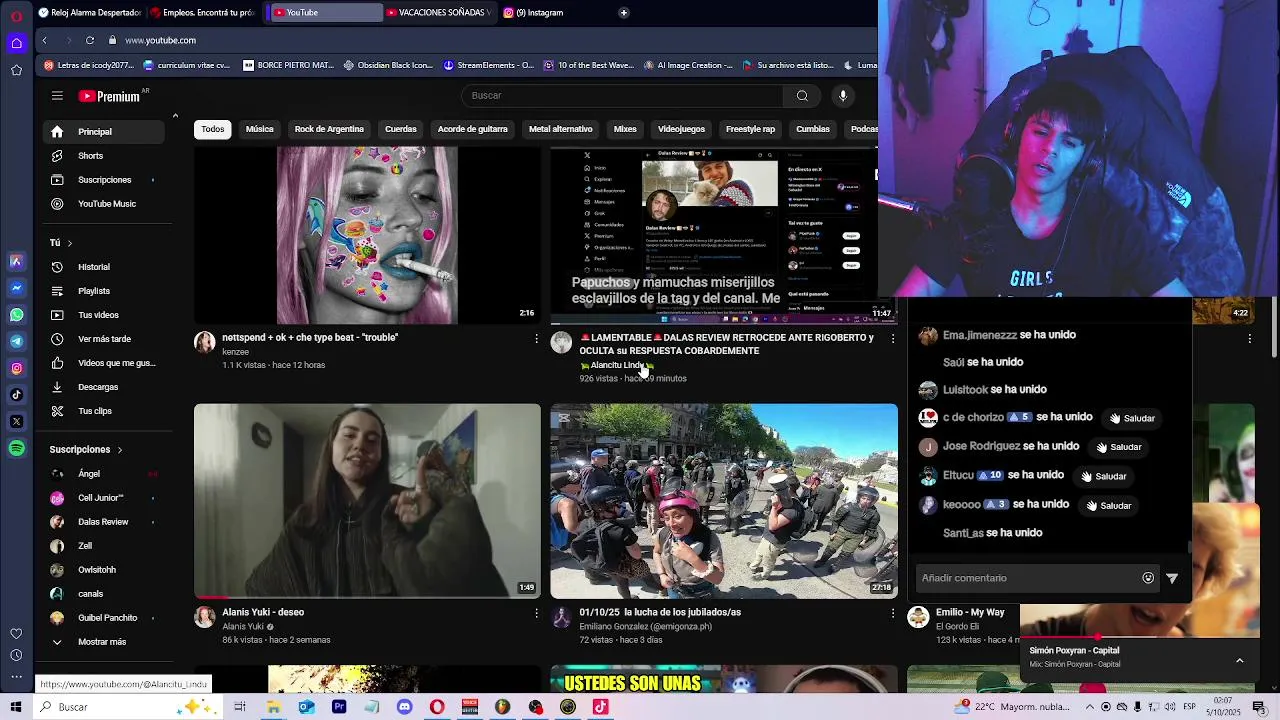This screenshot has height=720, width=1280.
Task: Switch to the Instagram browser tab
Action: click(x=540, y=13)
